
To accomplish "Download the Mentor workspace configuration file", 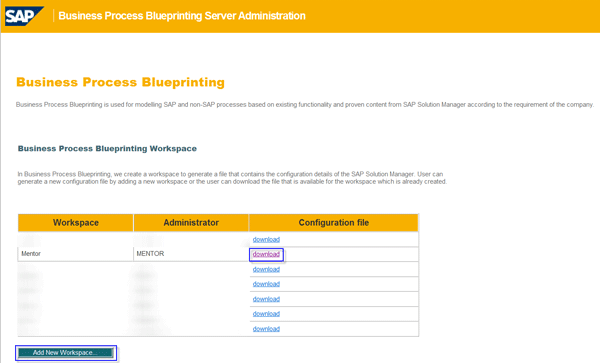I will click(266, 254).
